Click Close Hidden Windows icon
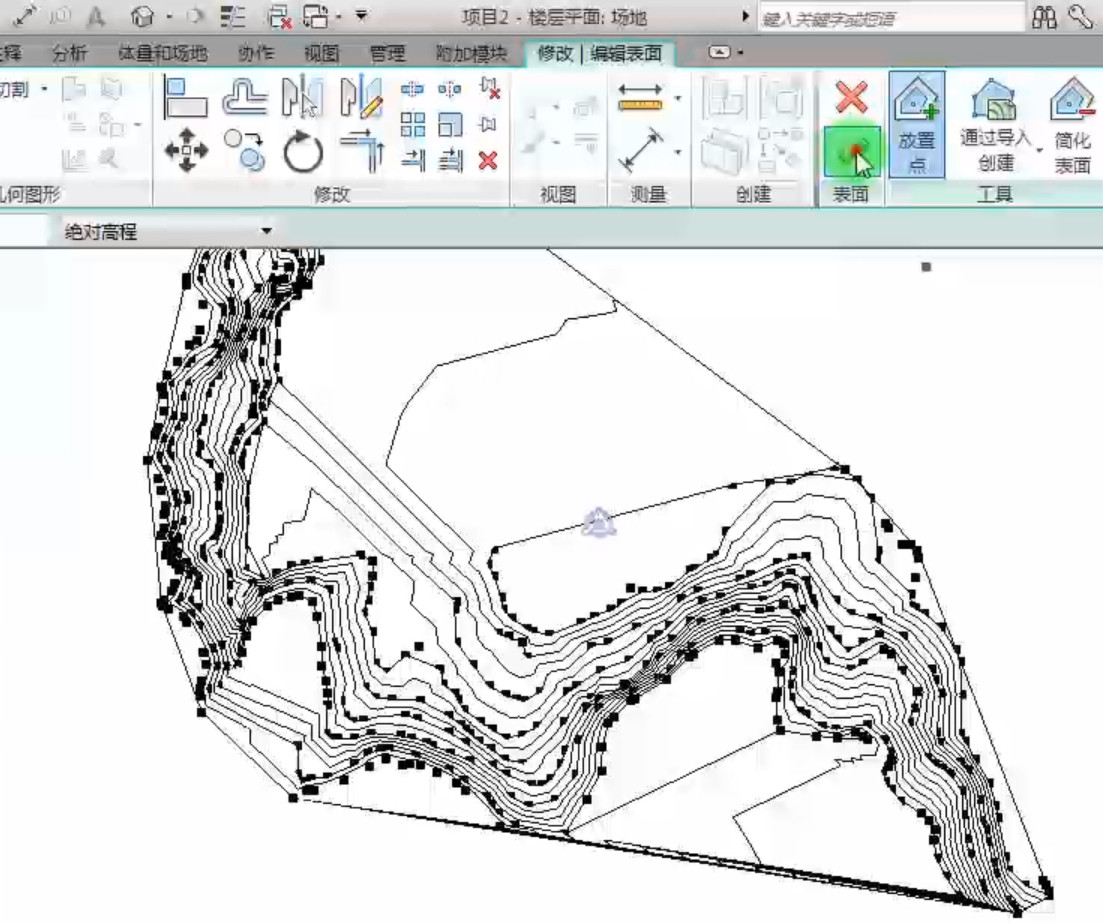The width and height of the screenshot is (1103, 923). pos(280,16)
